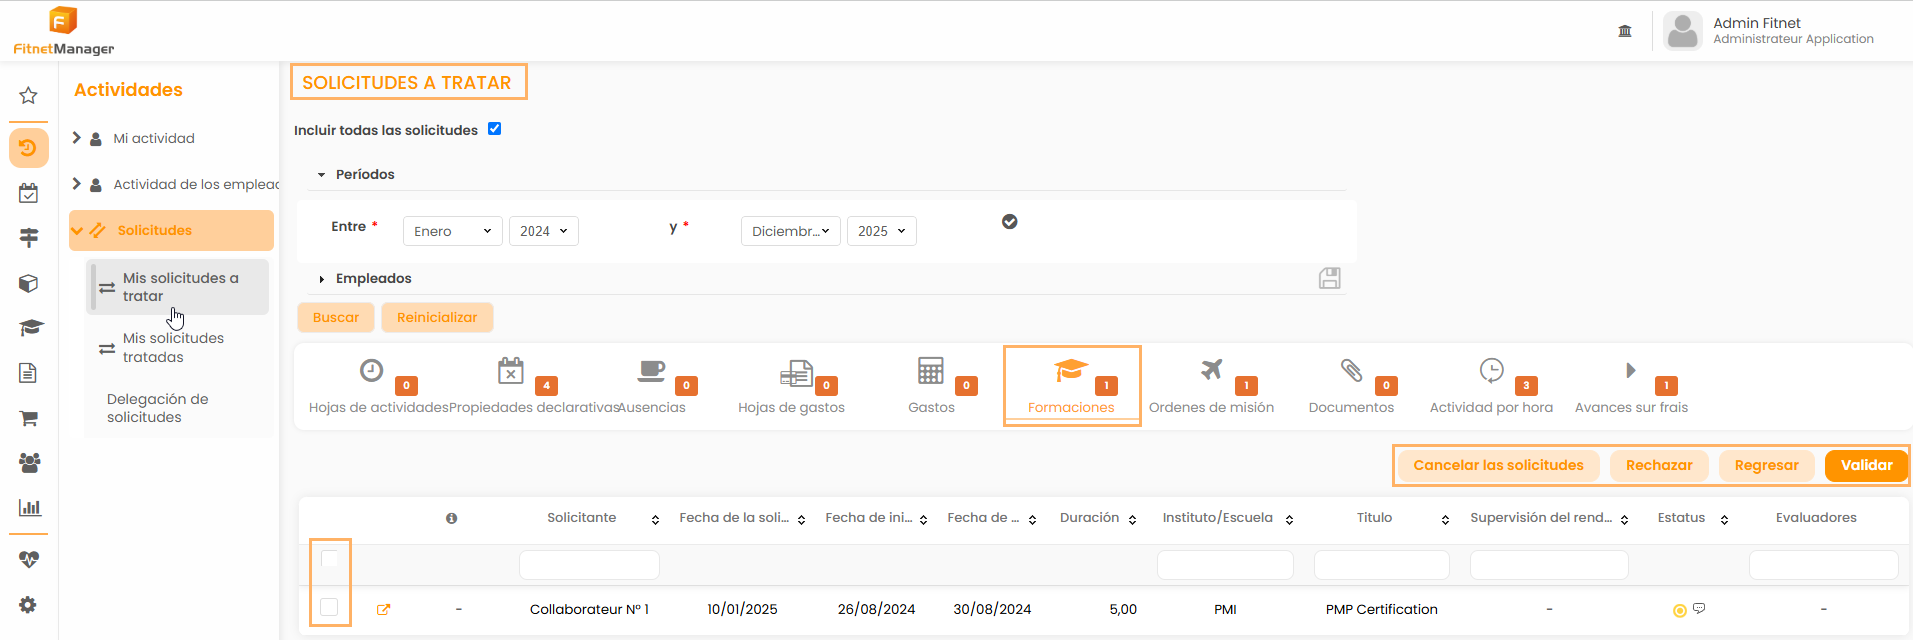Sort table by Solicitante column arrows
This screenshot has width=1913, height=640.
click(x=655, y=519)
